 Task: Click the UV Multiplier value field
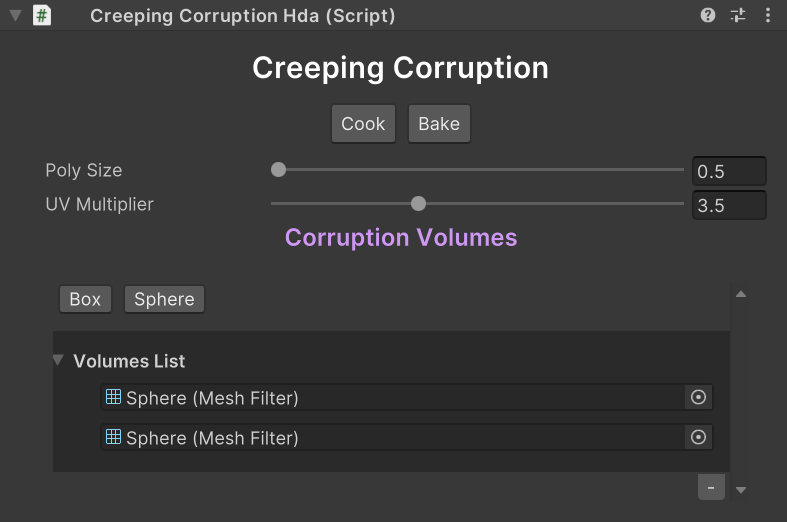tap(729, 205)
